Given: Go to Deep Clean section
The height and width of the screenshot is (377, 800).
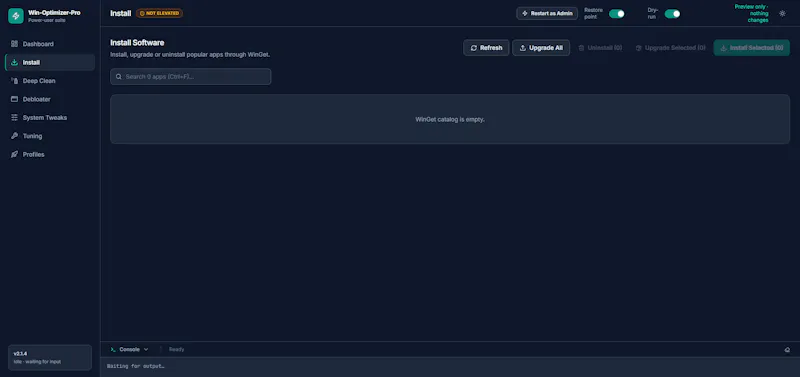Looking at the screenshot, I should click(50, 81).
